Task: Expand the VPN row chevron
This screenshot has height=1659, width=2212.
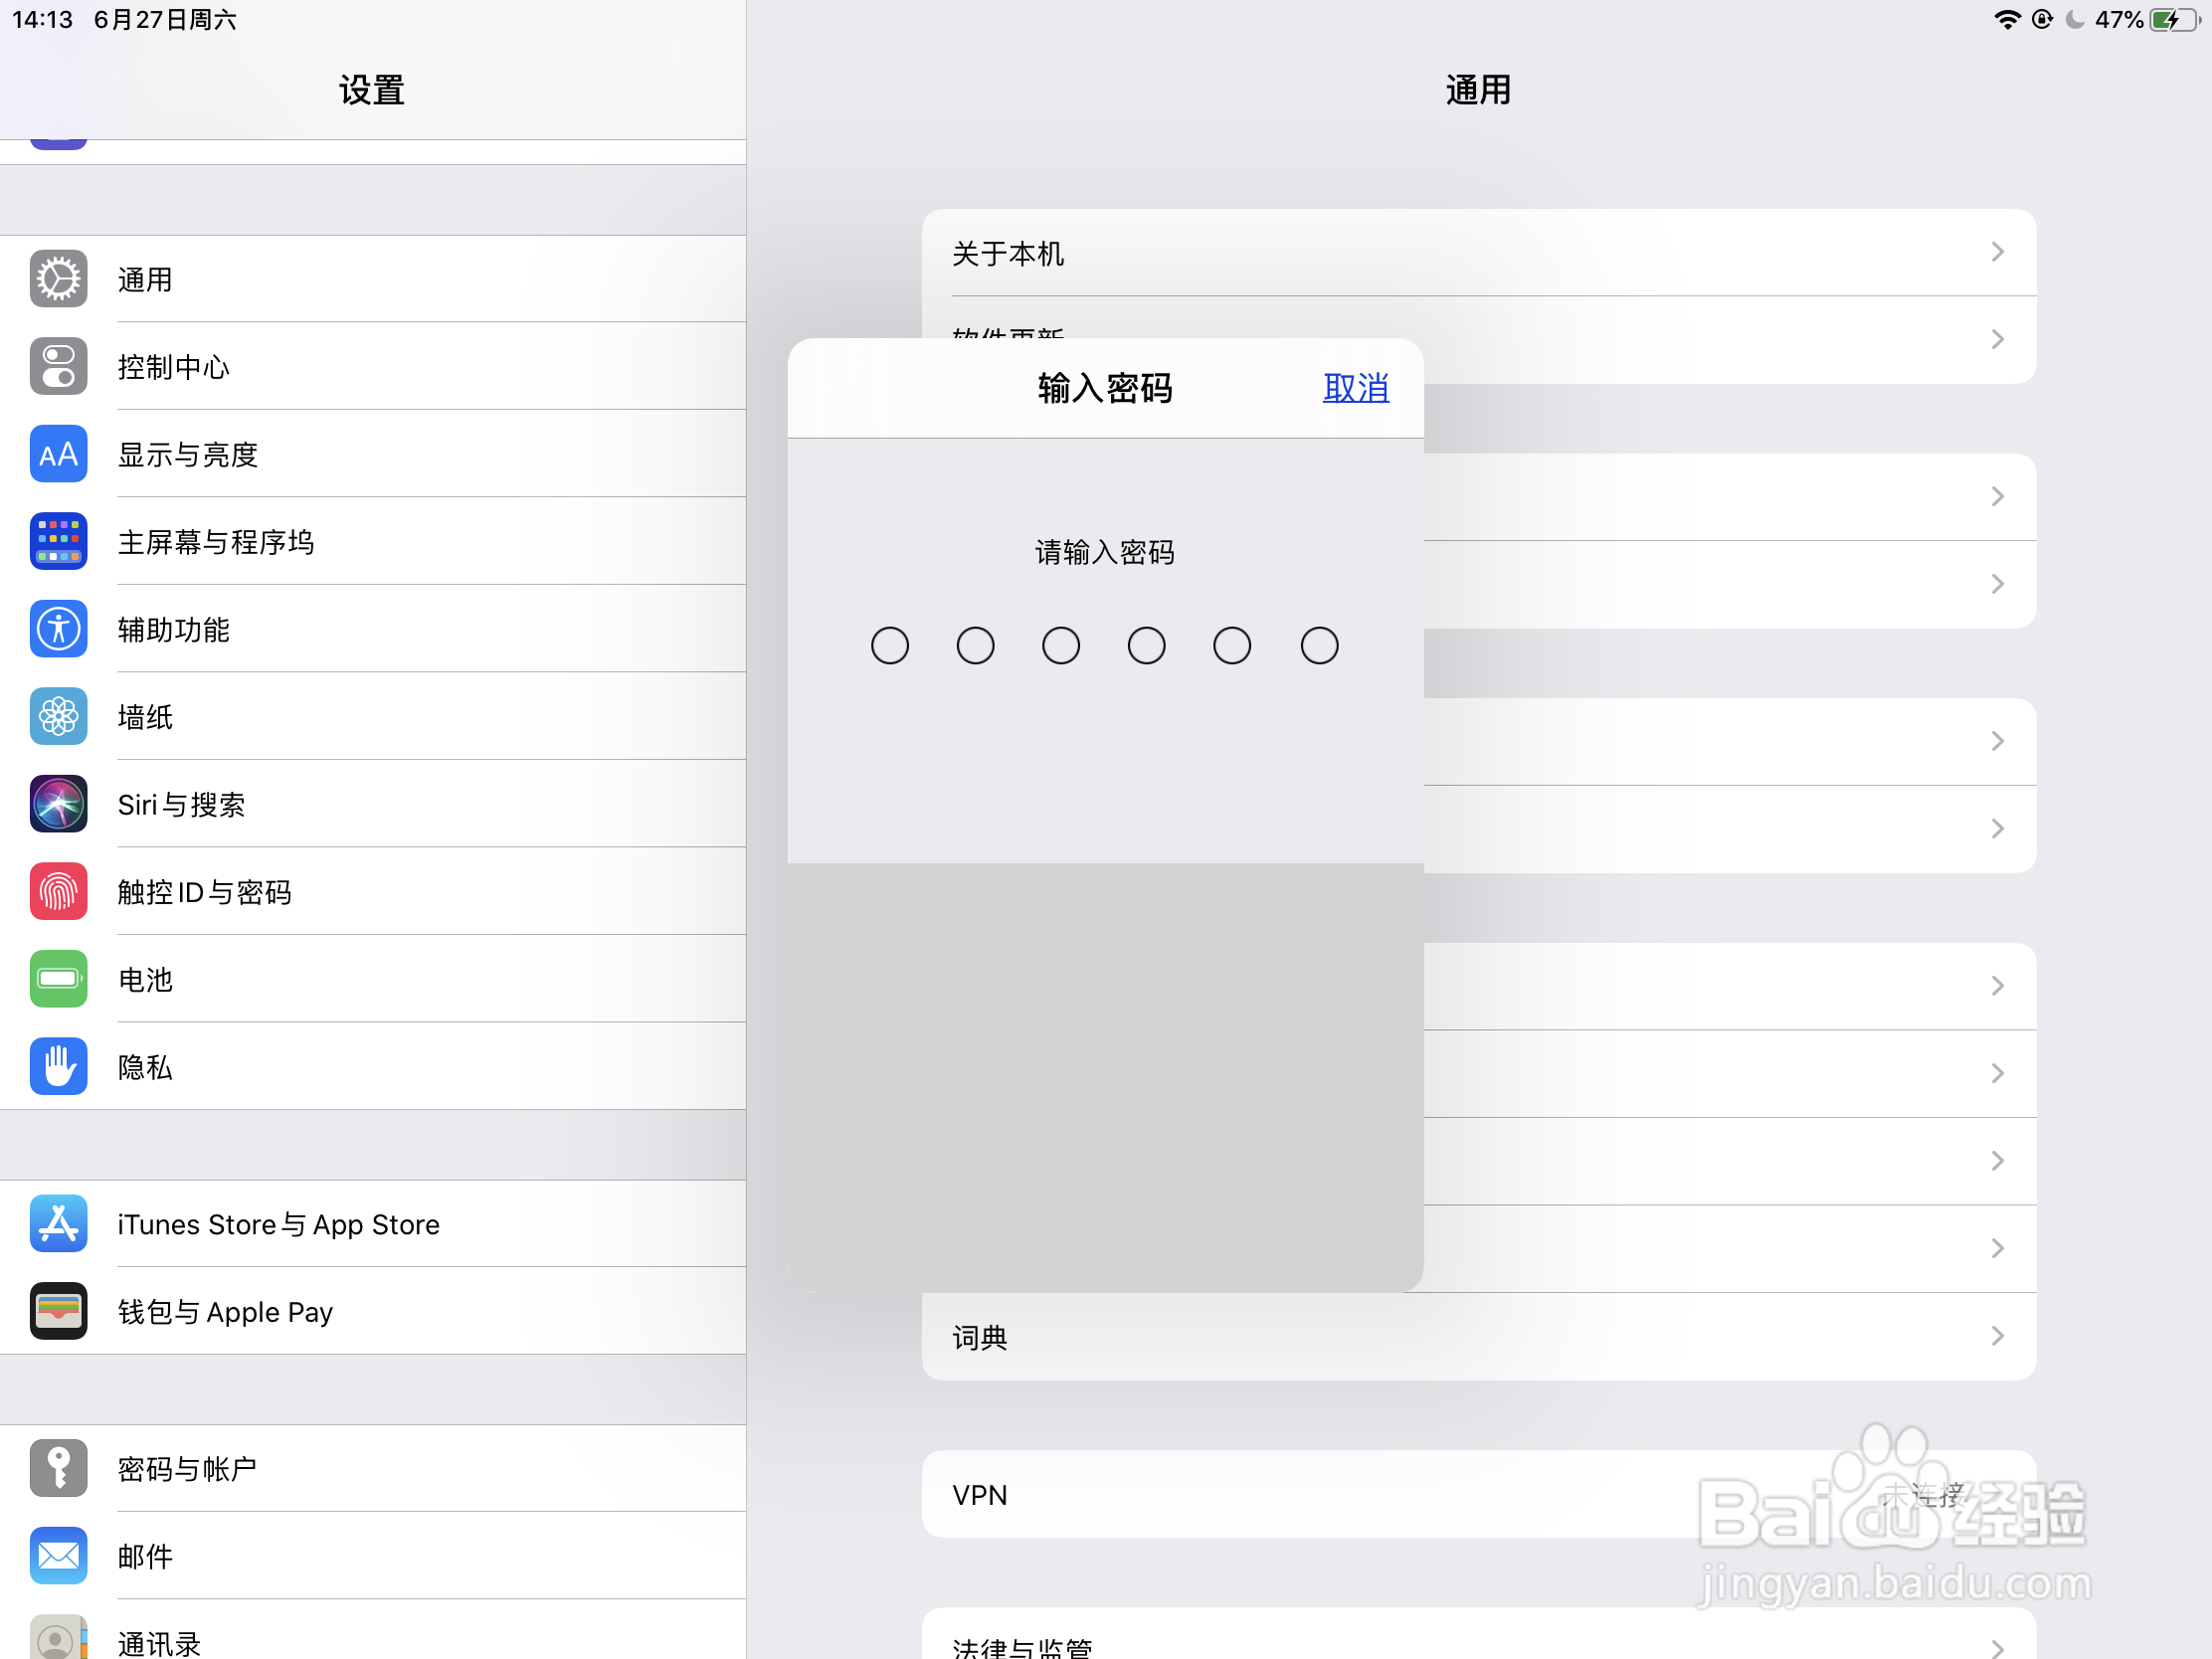Action: pyautogui.click(x=1998, y=1494)
